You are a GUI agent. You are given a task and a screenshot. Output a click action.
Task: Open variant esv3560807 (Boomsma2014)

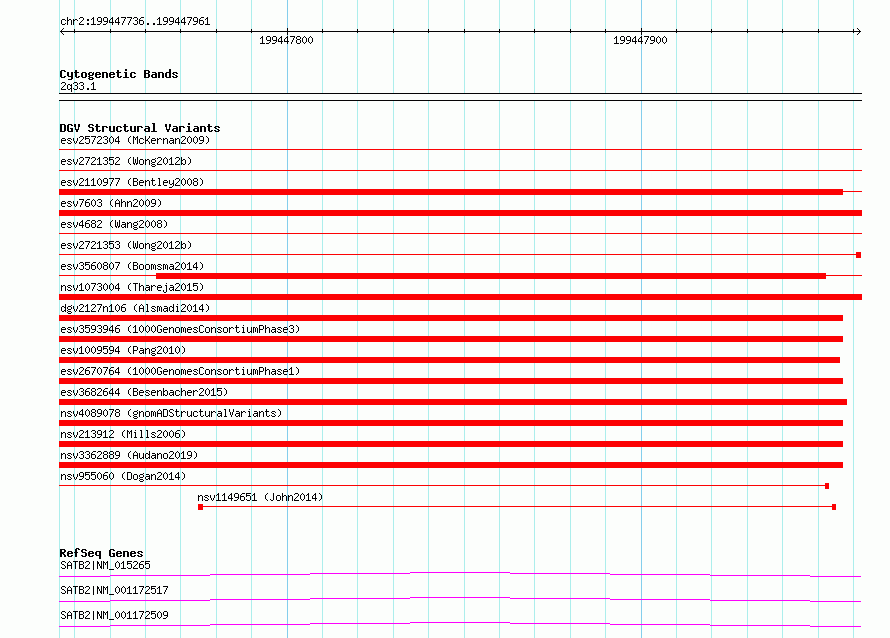pyautogui.click(x=132, y=266)
